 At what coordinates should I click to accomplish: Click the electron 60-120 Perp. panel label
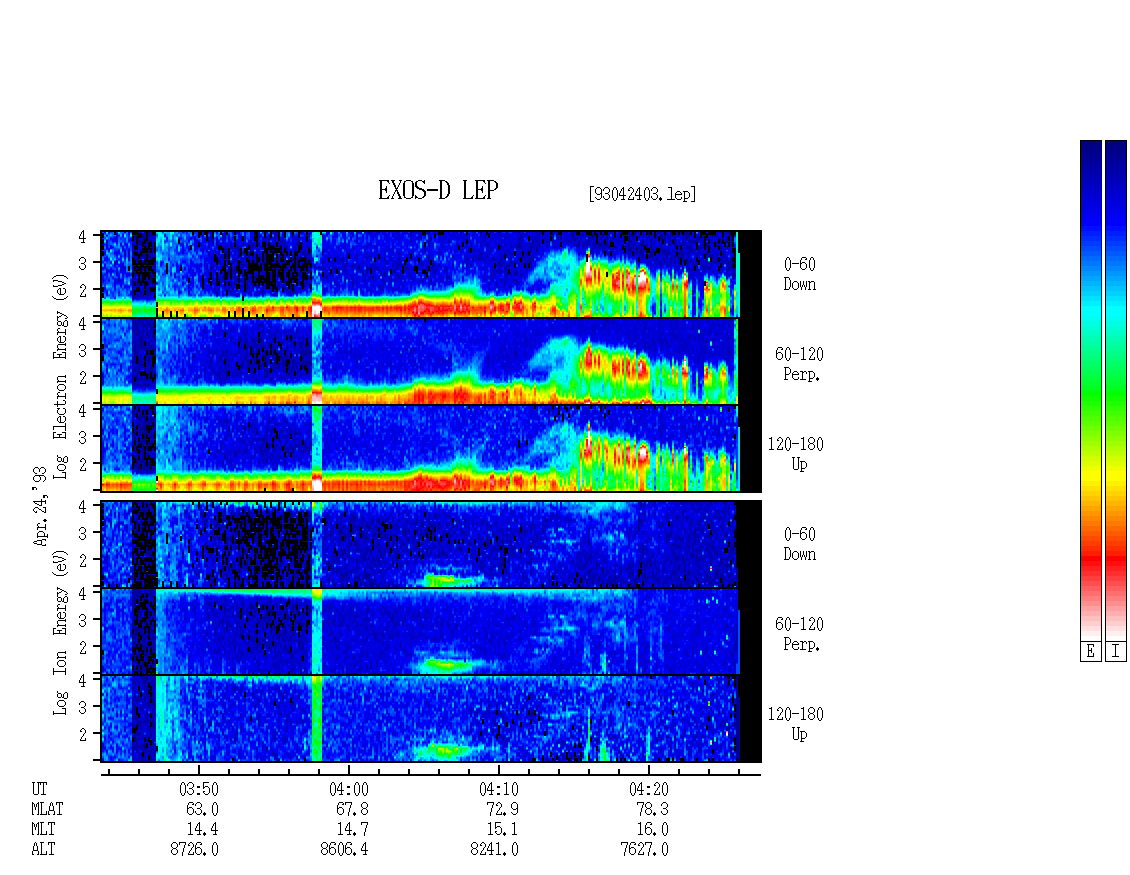tap(799, 365)
